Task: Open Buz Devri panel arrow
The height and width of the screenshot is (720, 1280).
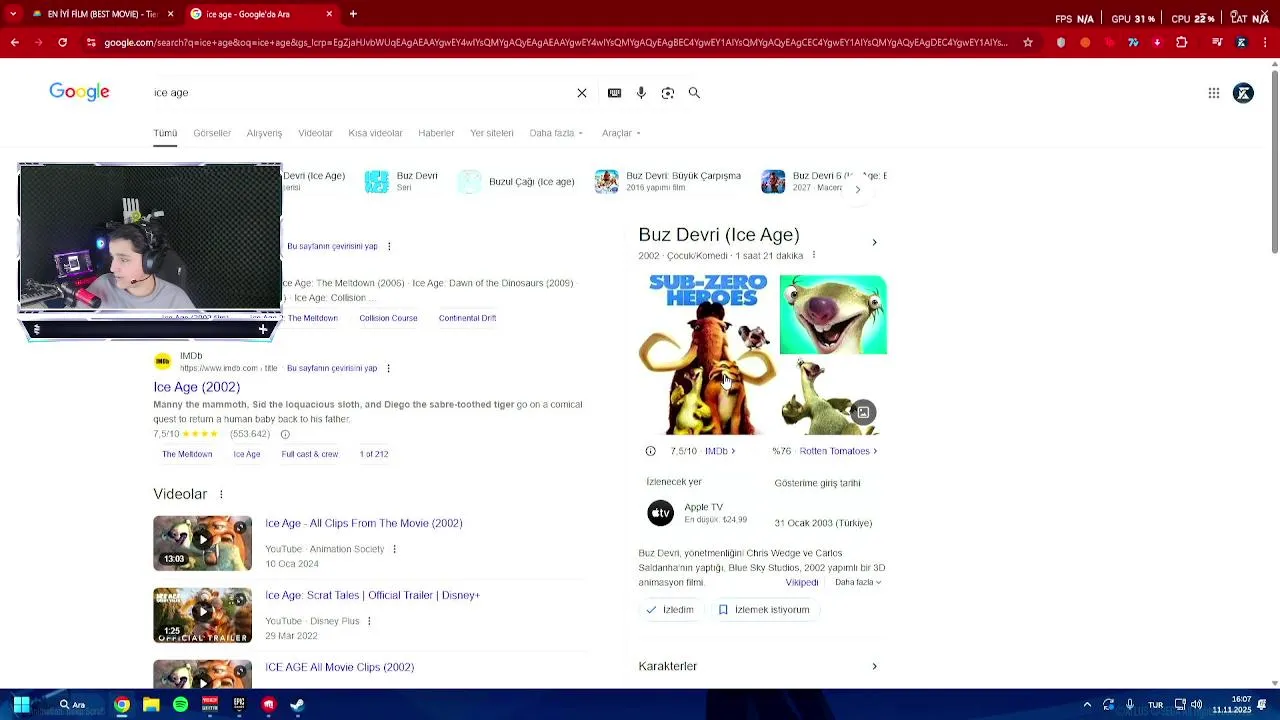Action: click(874, 242)
